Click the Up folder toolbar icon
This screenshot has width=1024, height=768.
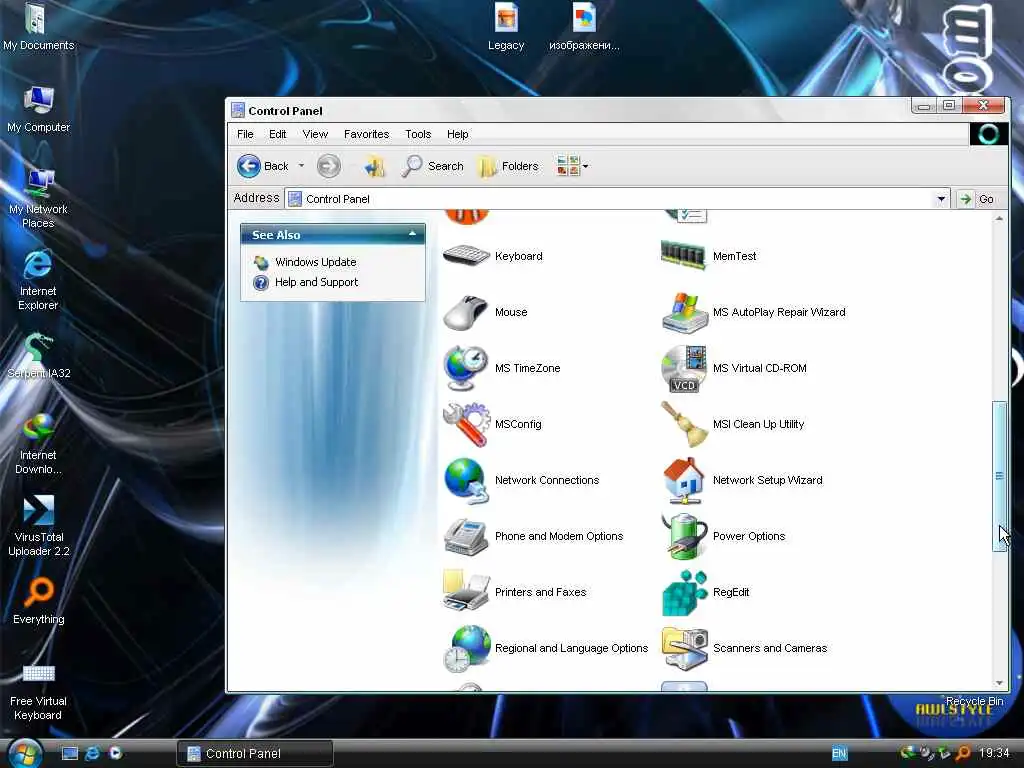coord(375,167)
